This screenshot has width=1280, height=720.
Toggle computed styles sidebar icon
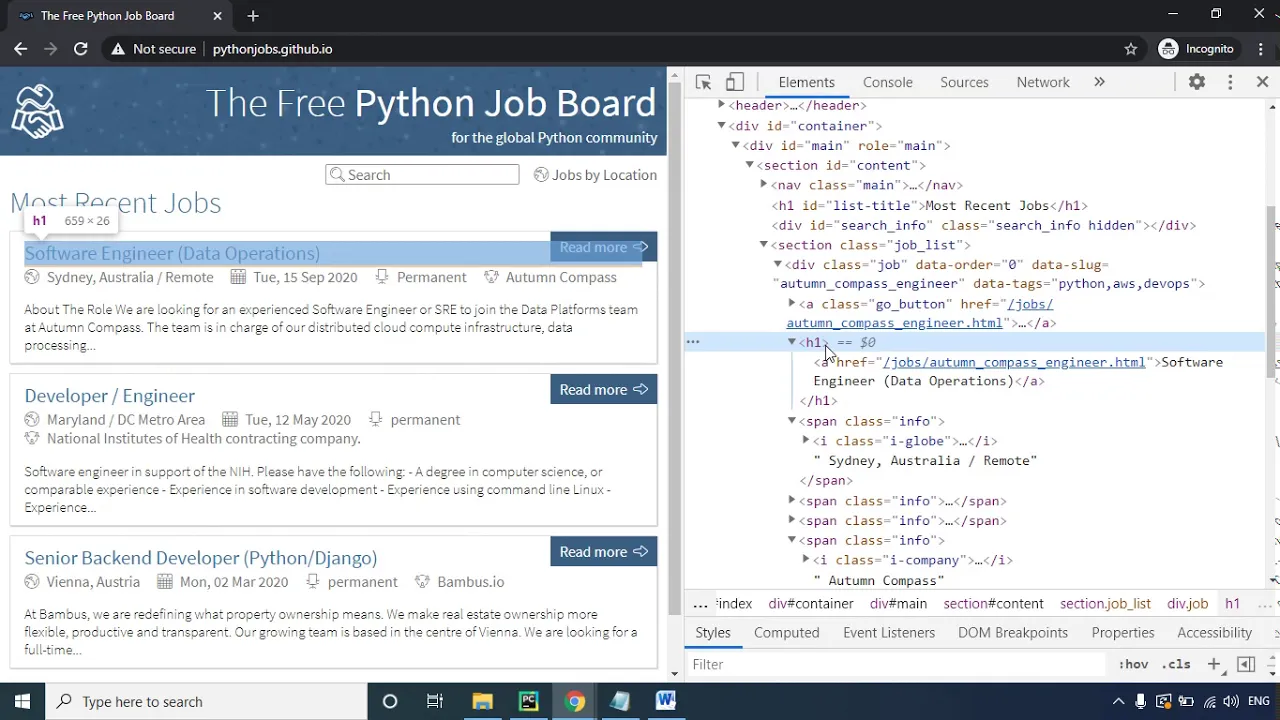pyautogui.click(x=1246, y=664)
